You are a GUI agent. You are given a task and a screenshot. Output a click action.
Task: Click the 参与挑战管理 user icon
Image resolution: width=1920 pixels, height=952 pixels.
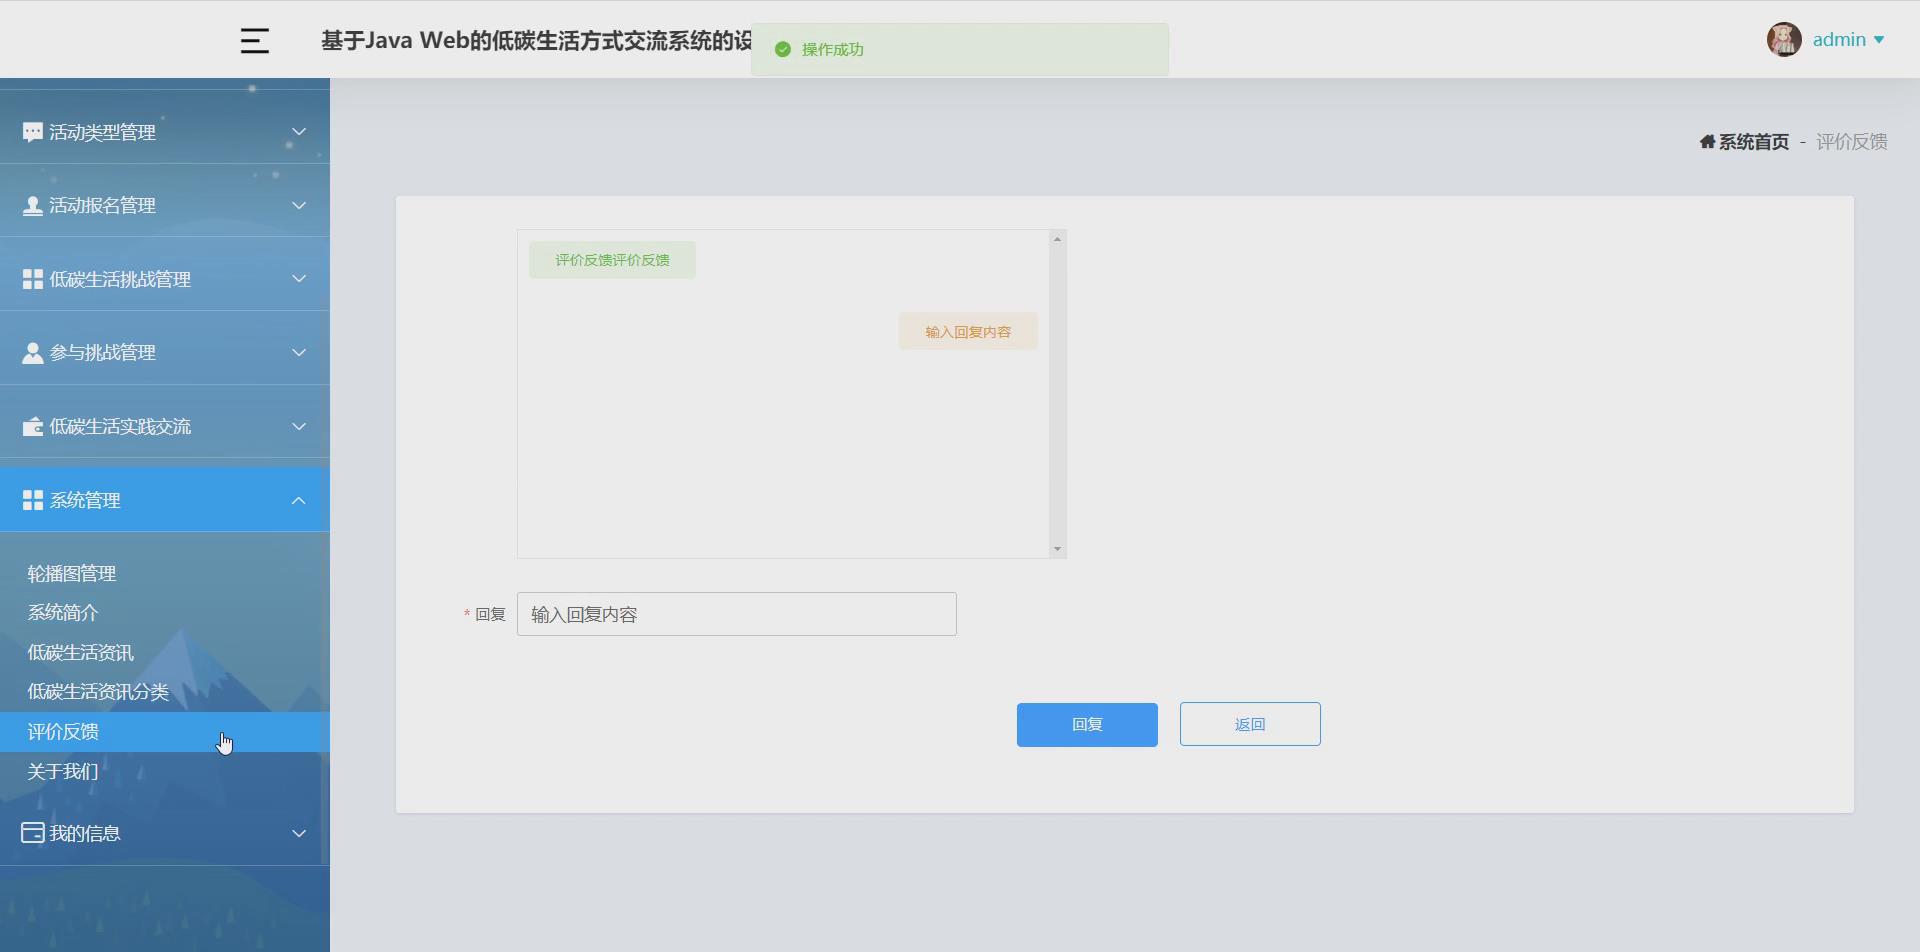pyautogui.click(x=31, y=352)
